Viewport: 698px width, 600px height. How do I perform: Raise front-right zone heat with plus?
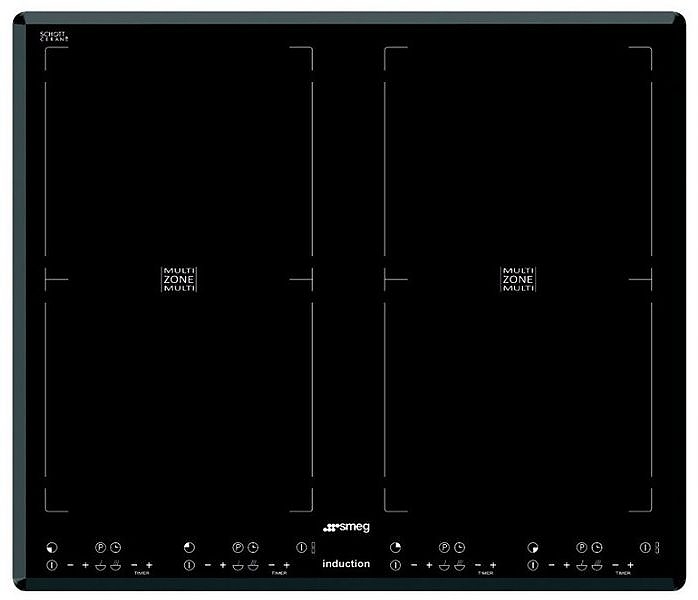(567, 565)
